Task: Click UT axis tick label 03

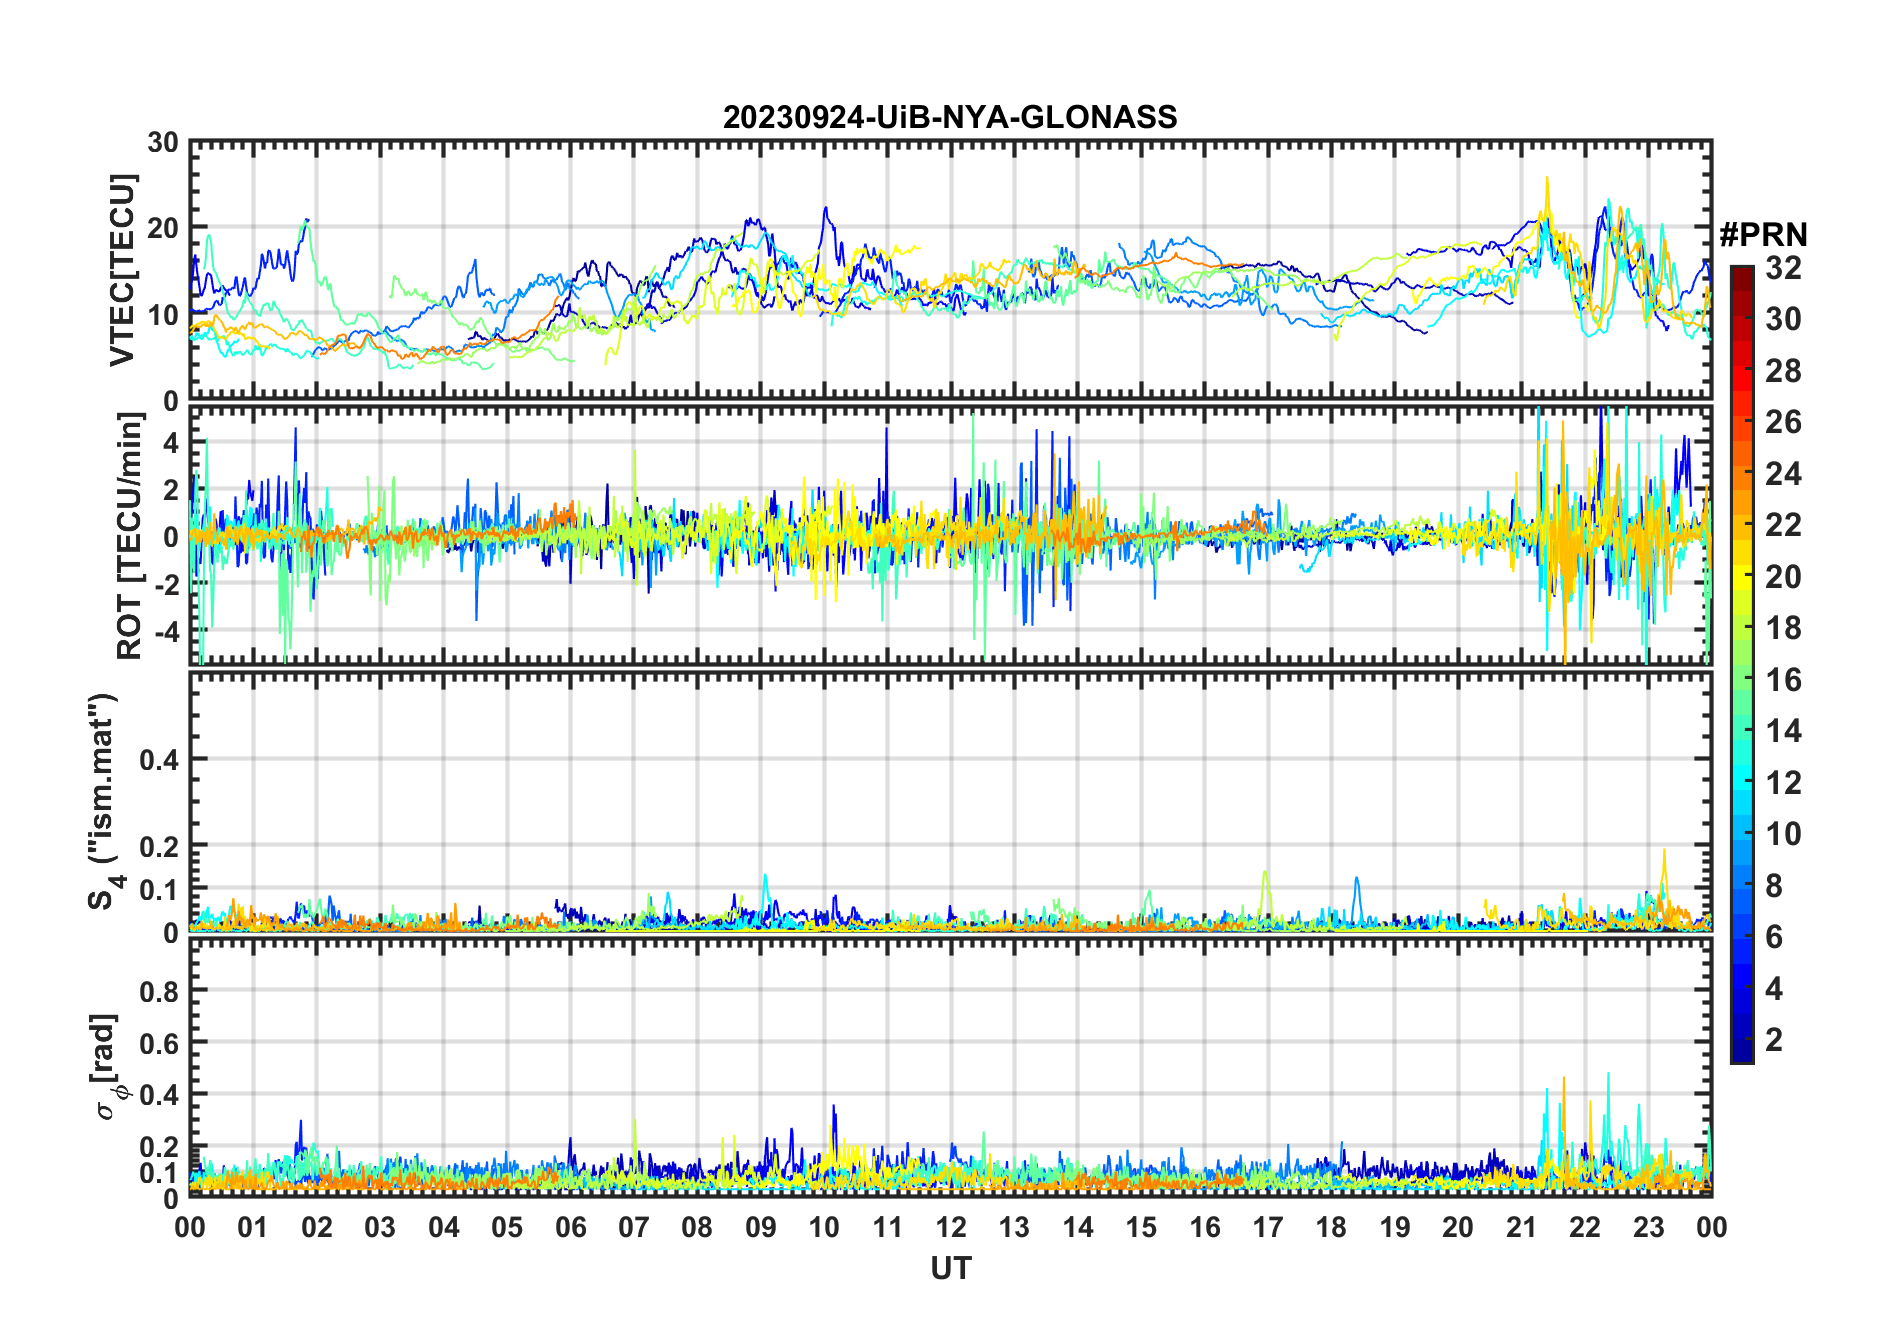Action: pyautogui.click(x=380, y=1227)
